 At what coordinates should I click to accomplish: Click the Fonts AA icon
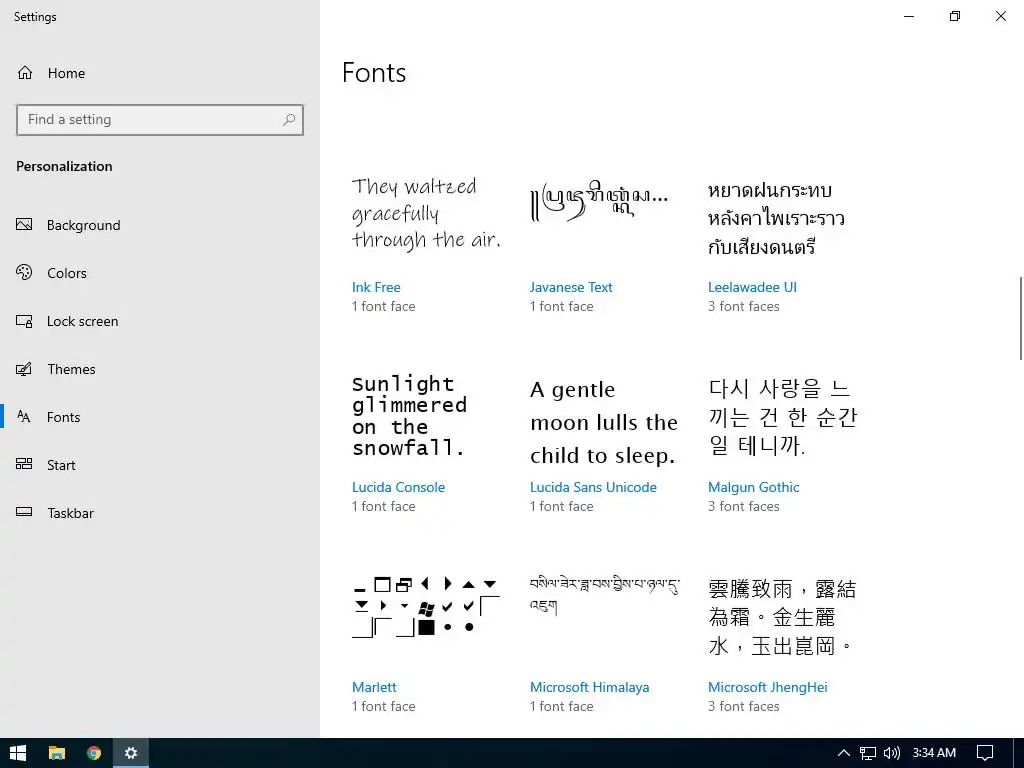pos(24,417)
